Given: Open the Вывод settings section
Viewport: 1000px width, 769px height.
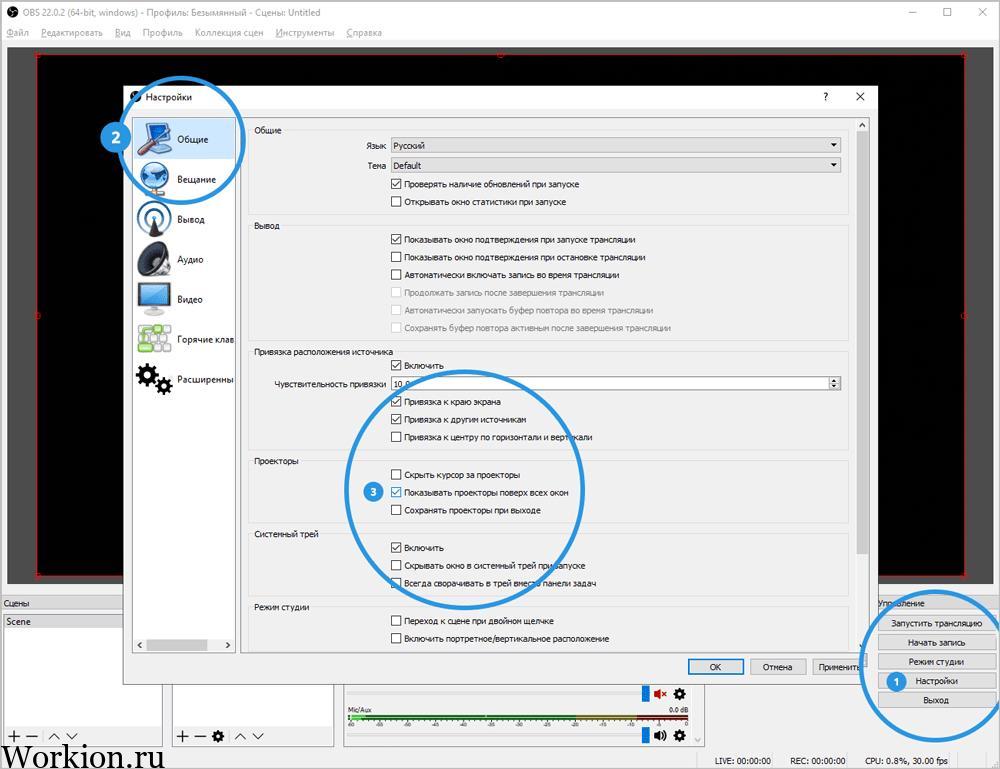Looking at the screenshot, I should pyautogui.click(x=184, y=219).
